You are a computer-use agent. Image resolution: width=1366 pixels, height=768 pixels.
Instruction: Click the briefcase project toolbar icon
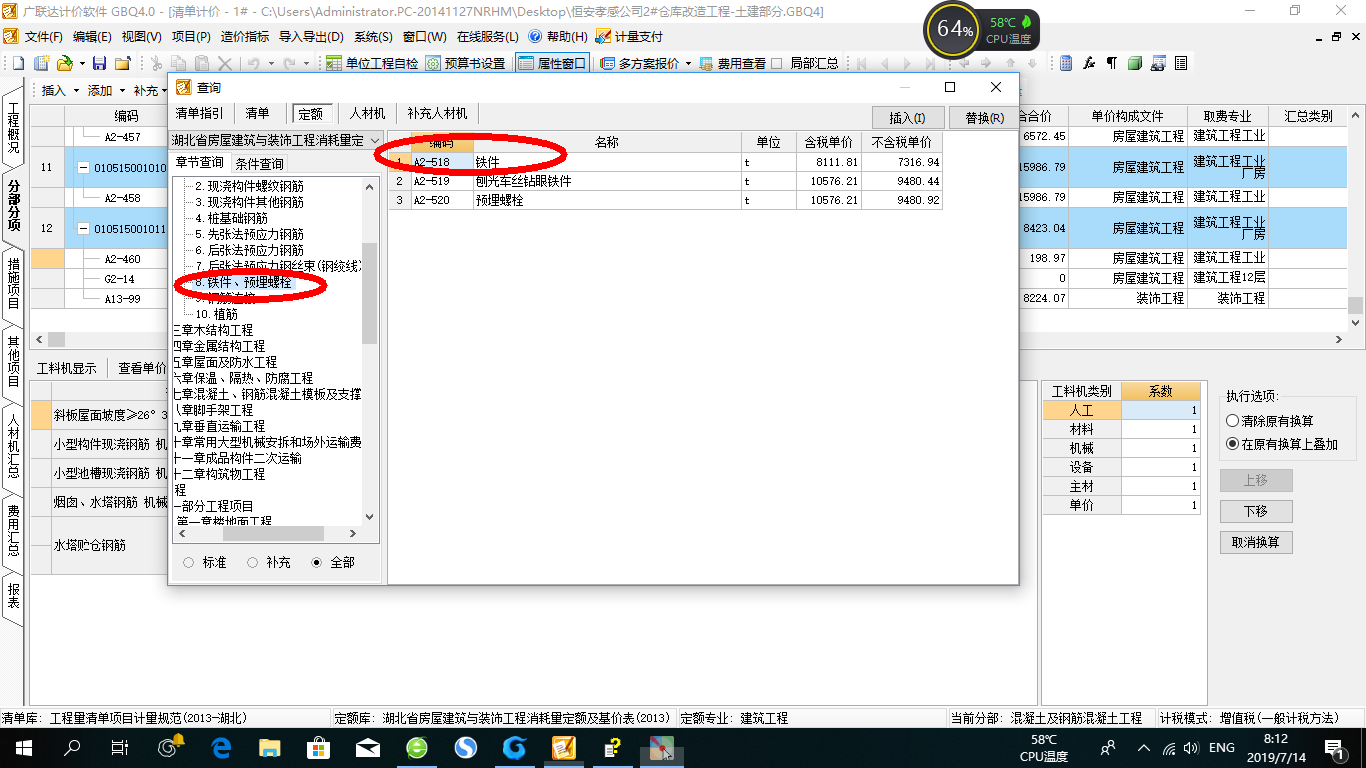(x=122, y=63)
